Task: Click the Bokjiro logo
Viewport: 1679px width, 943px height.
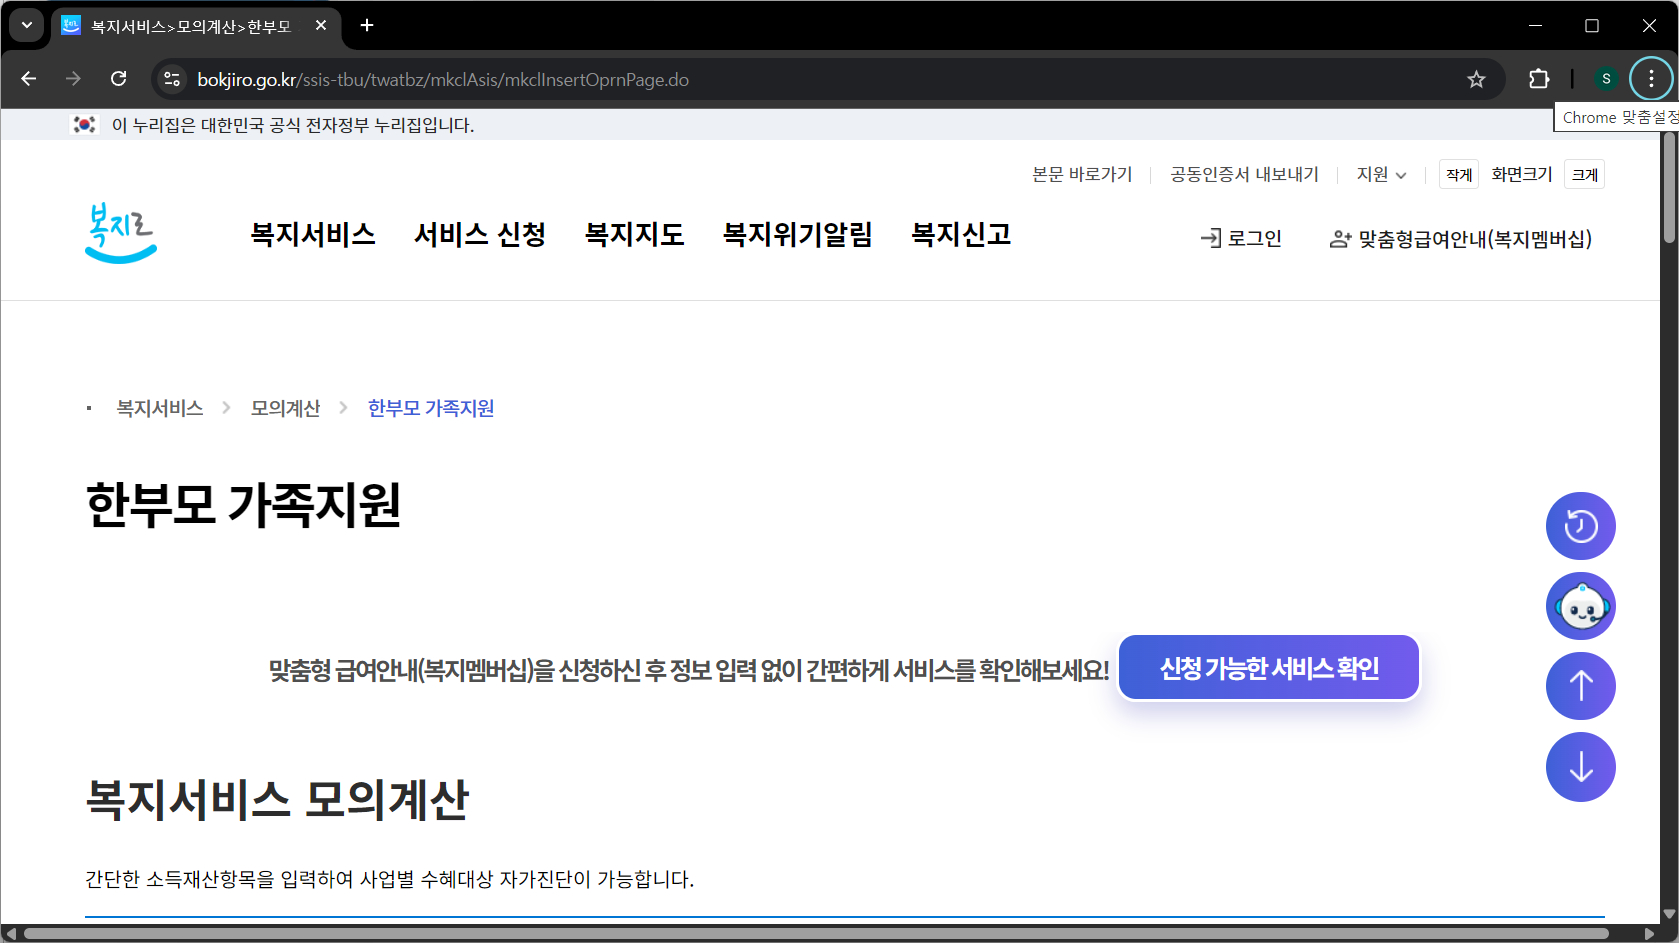Action: pos(121,233)
